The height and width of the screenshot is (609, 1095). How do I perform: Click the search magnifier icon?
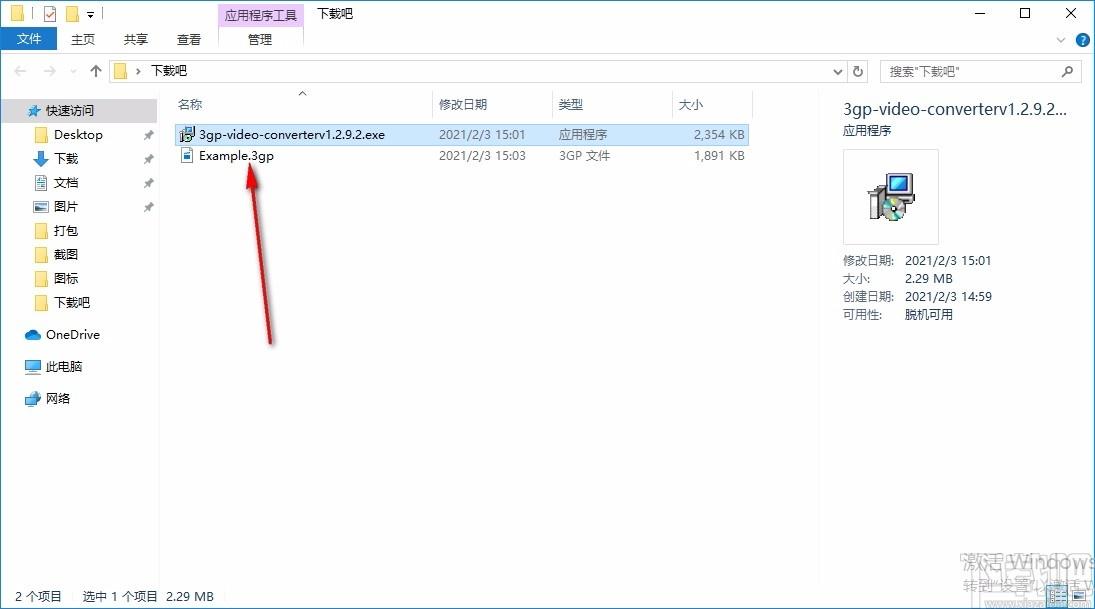coord(1067,71)
